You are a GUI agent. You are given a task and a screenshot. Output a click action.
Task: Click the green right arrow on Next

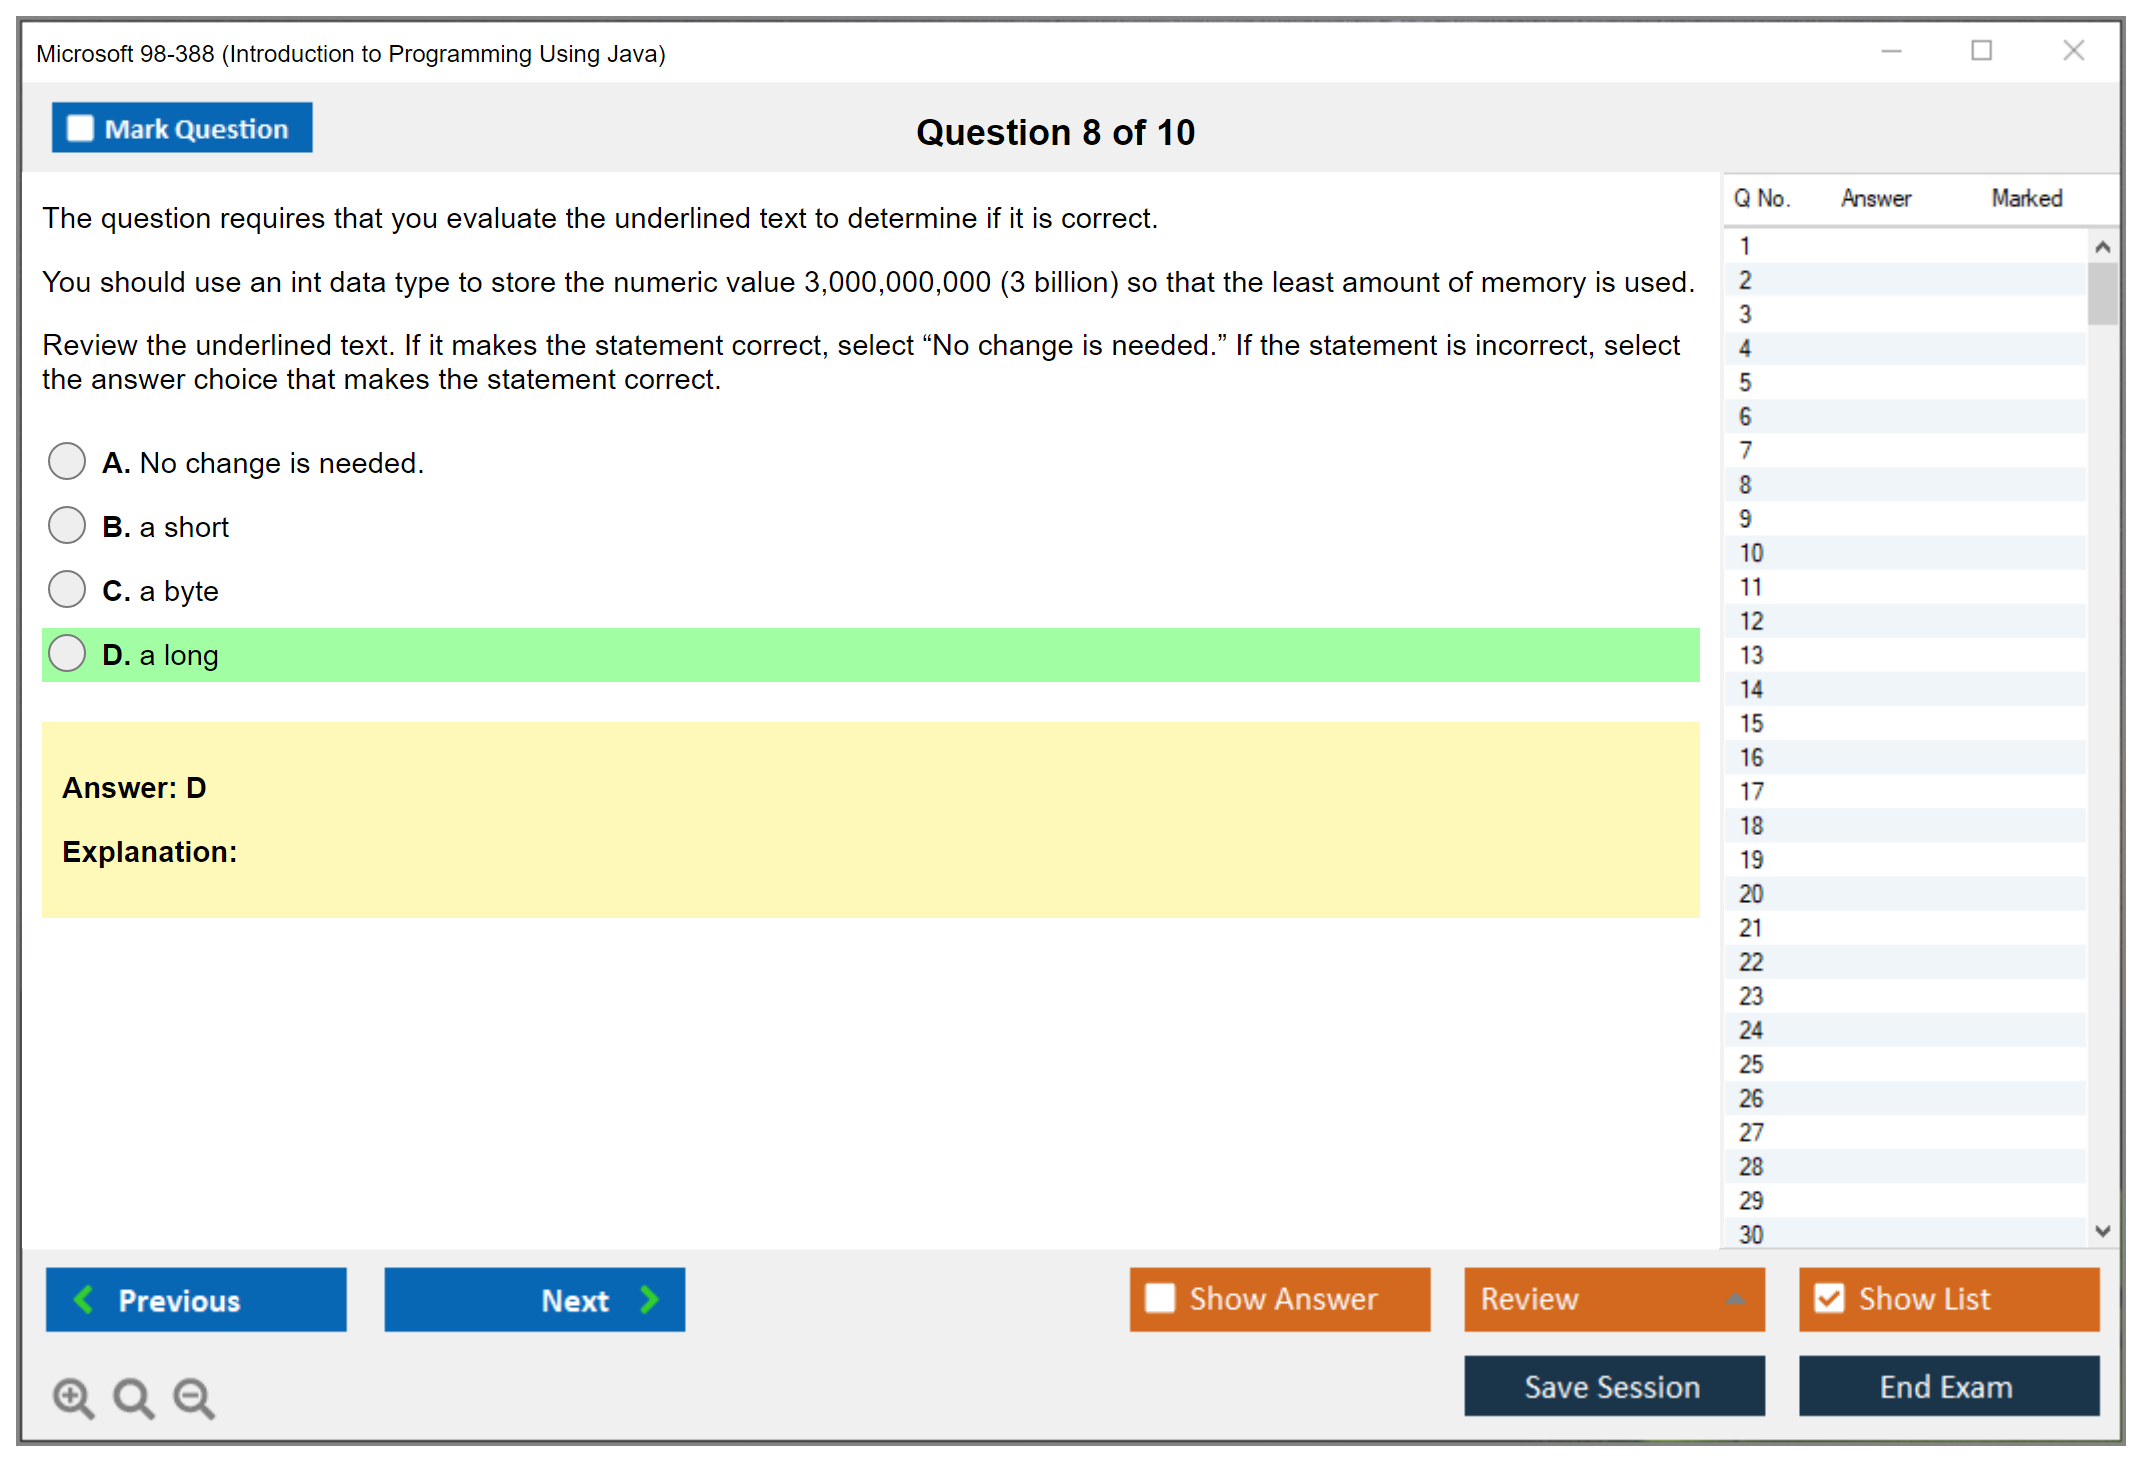649,1299
